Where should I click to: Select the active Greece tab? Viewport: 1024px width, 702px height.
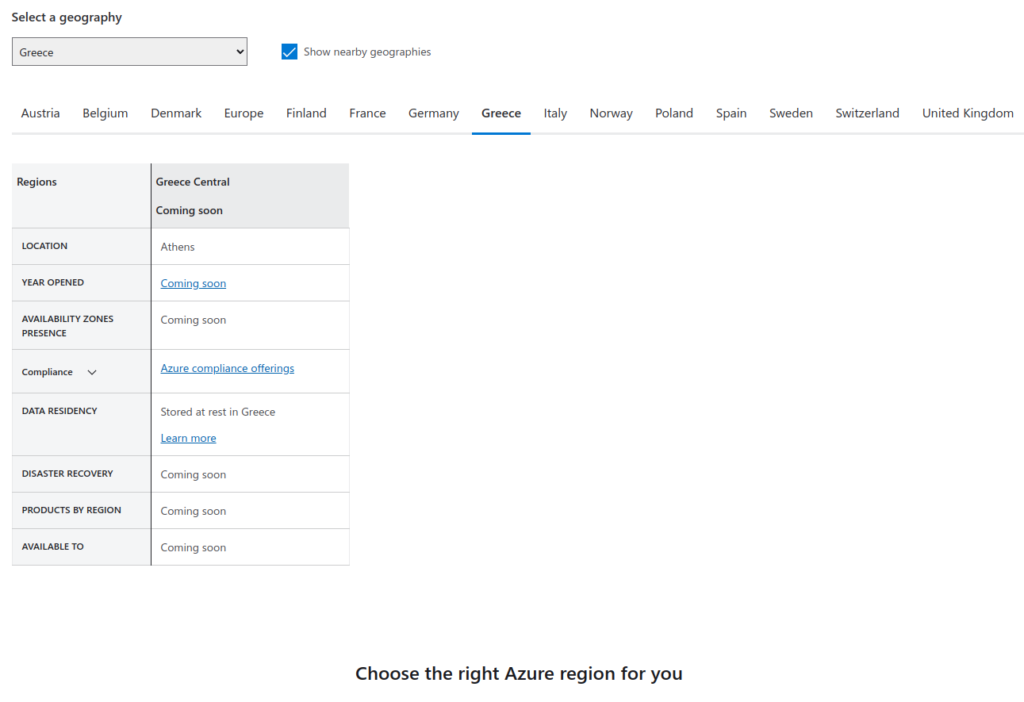pos(501,113)
